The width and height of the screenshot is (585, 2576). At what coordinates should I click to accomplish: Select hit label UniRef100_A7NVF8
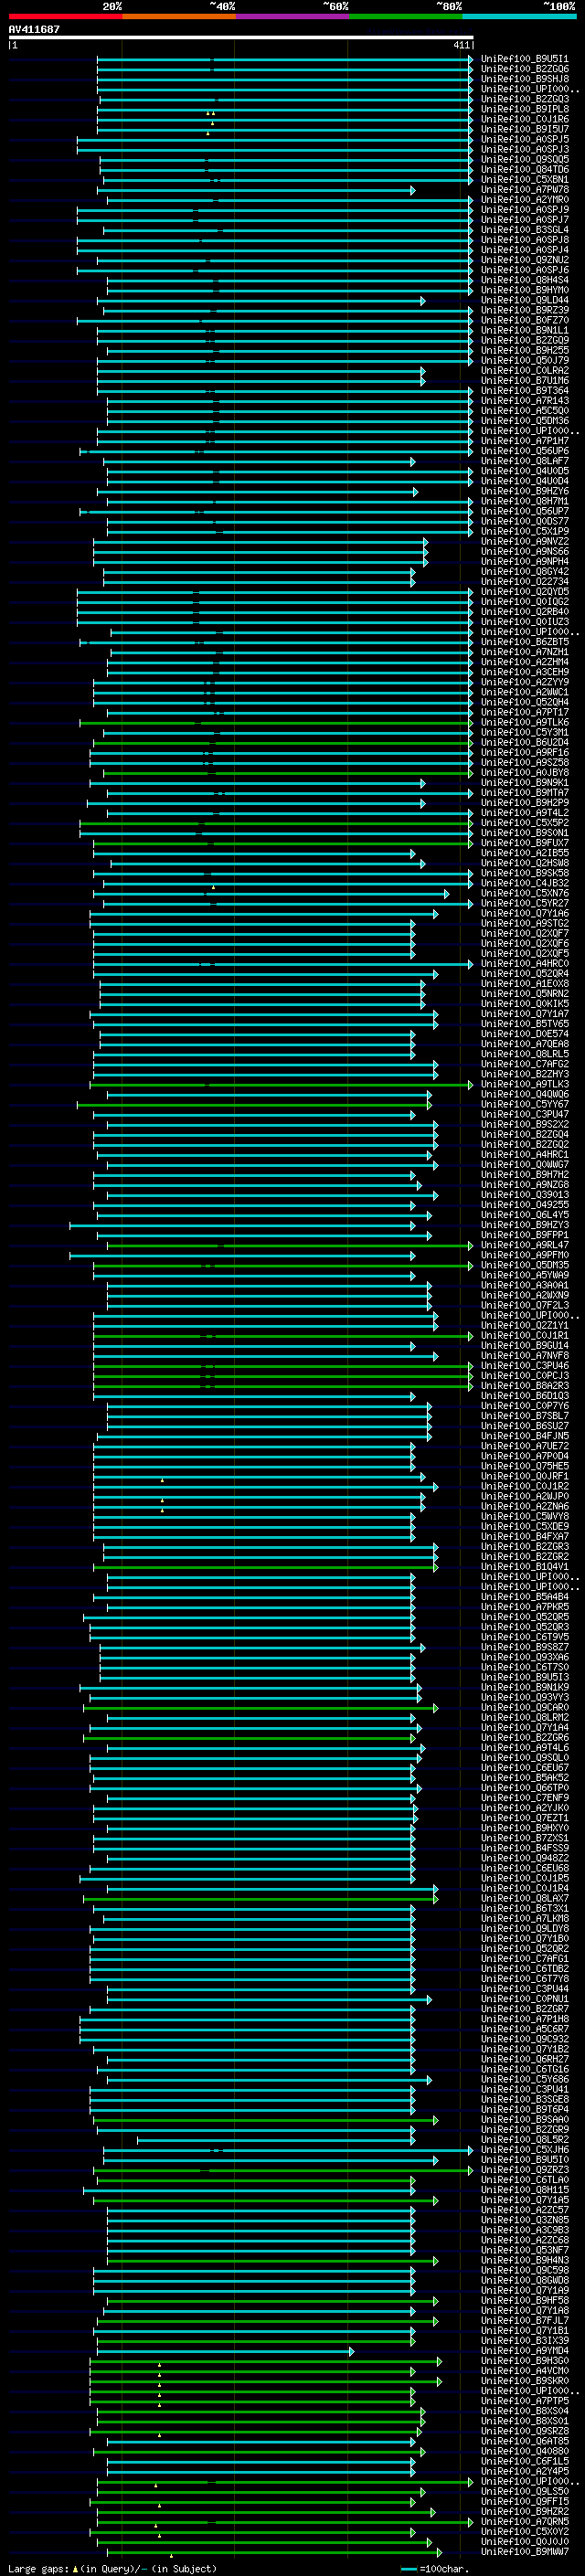tap(525, 1356)
